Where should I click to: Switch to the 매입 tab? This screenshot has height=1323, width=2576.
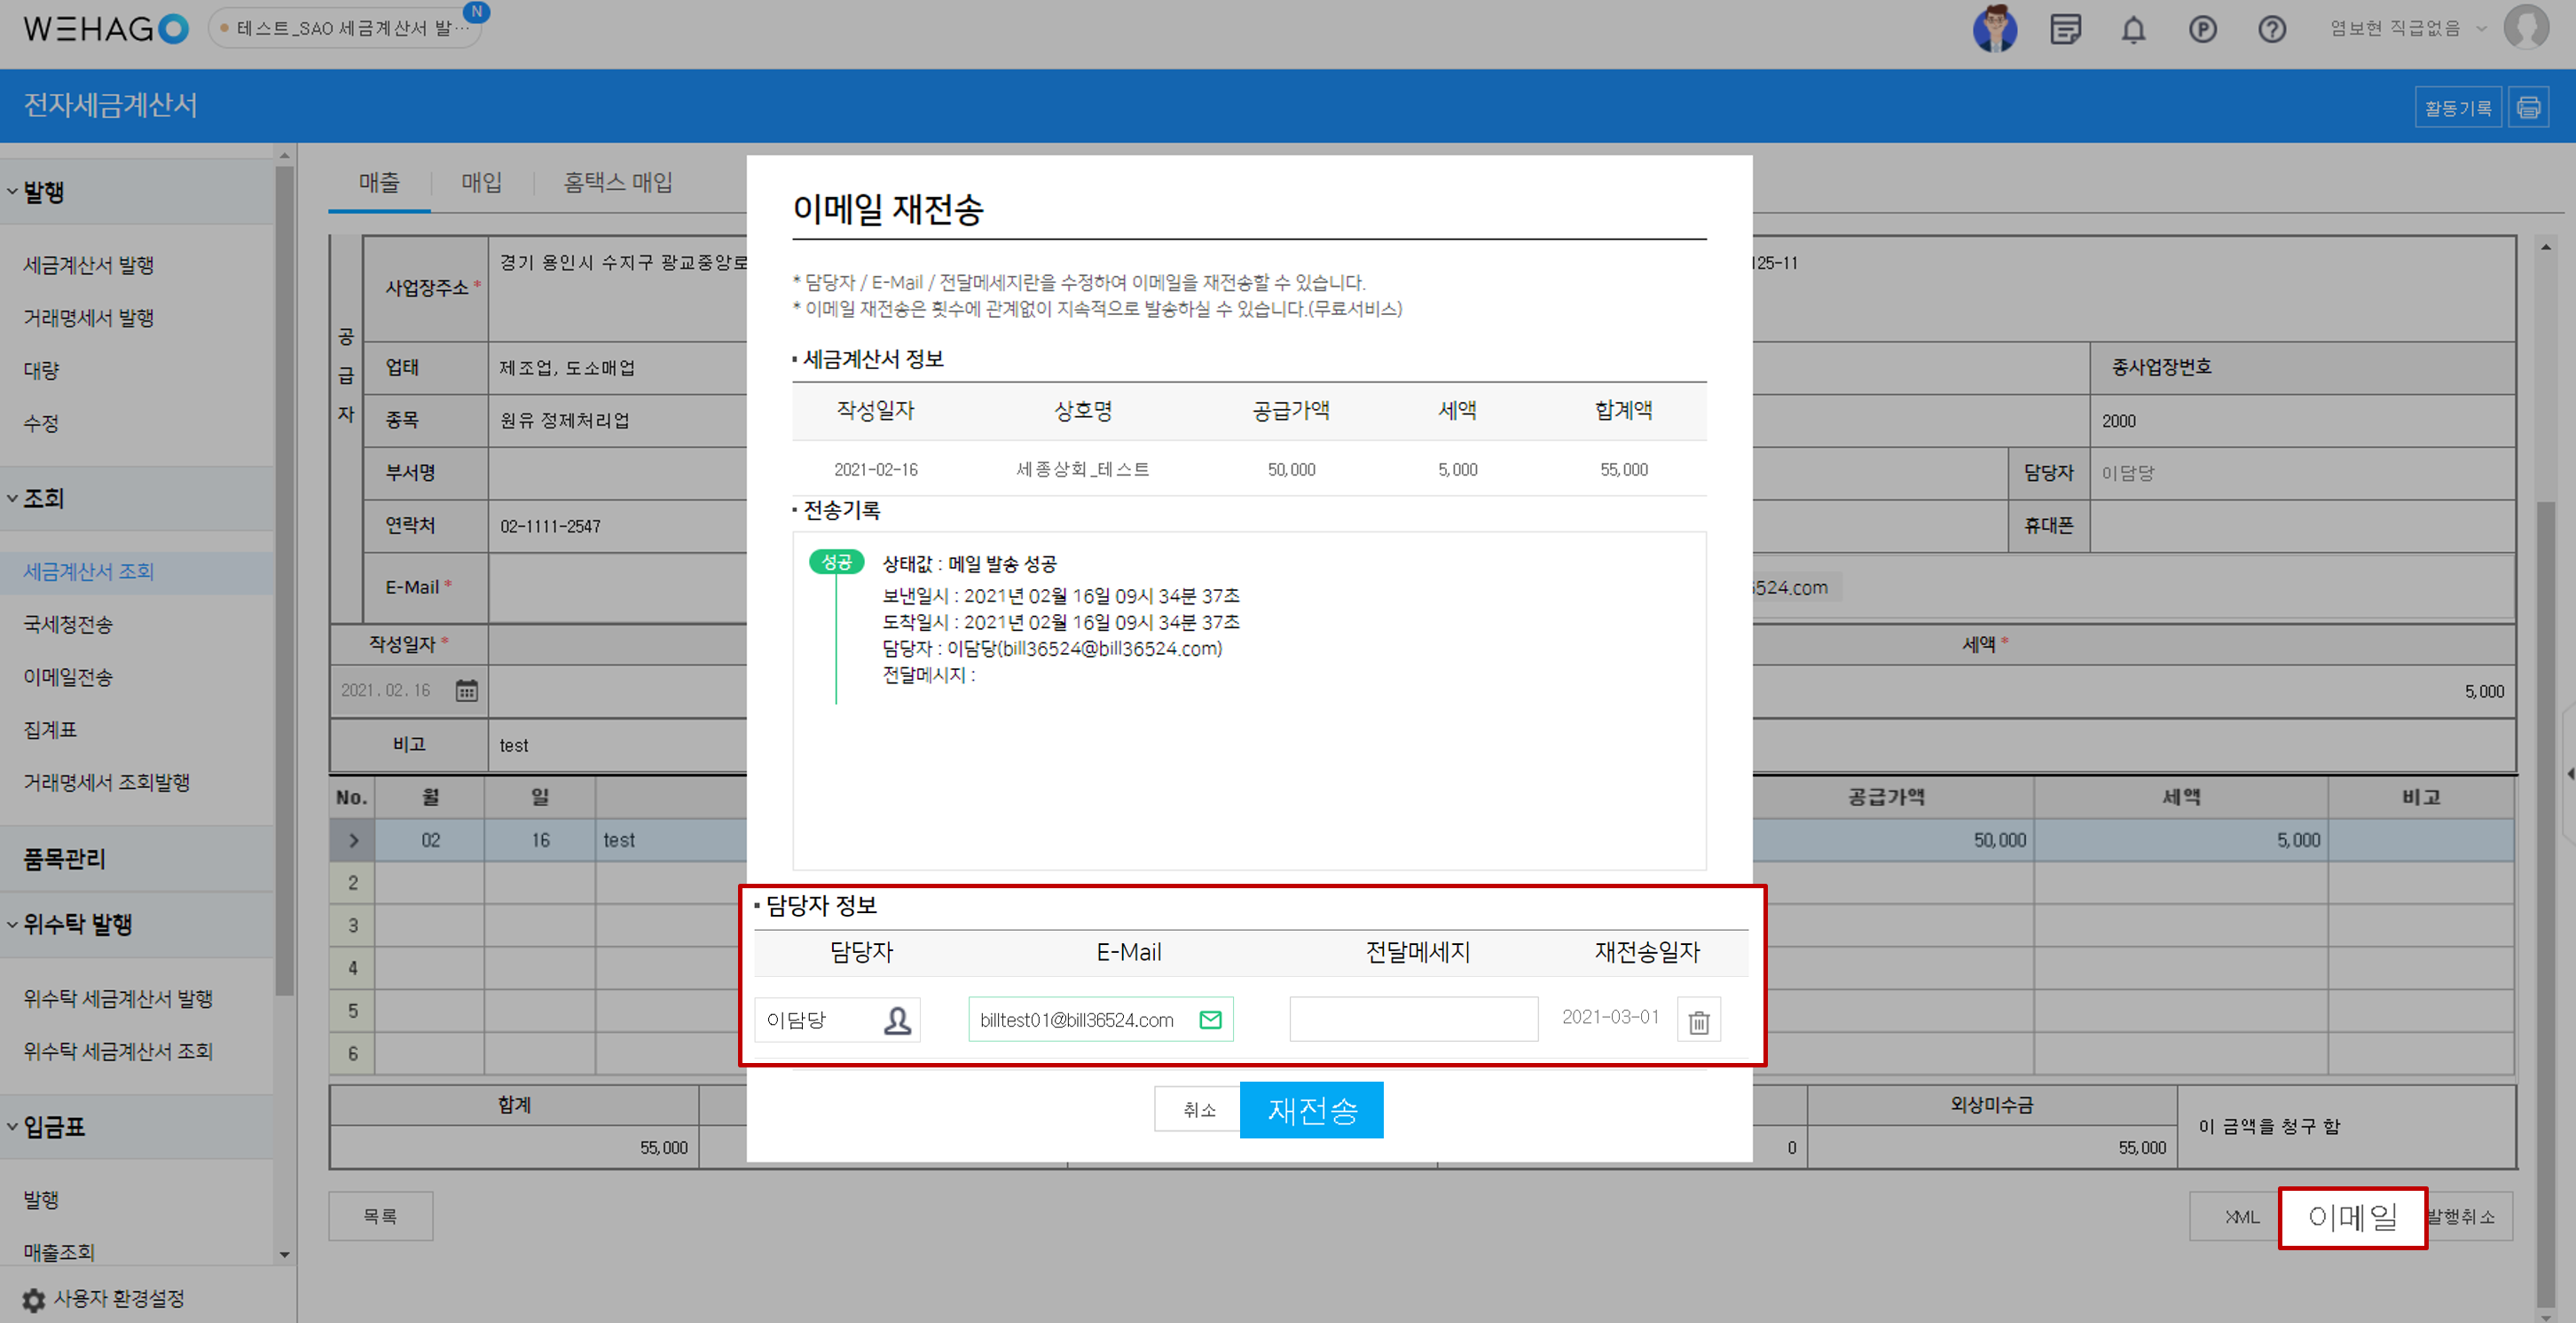click(481, 182)
